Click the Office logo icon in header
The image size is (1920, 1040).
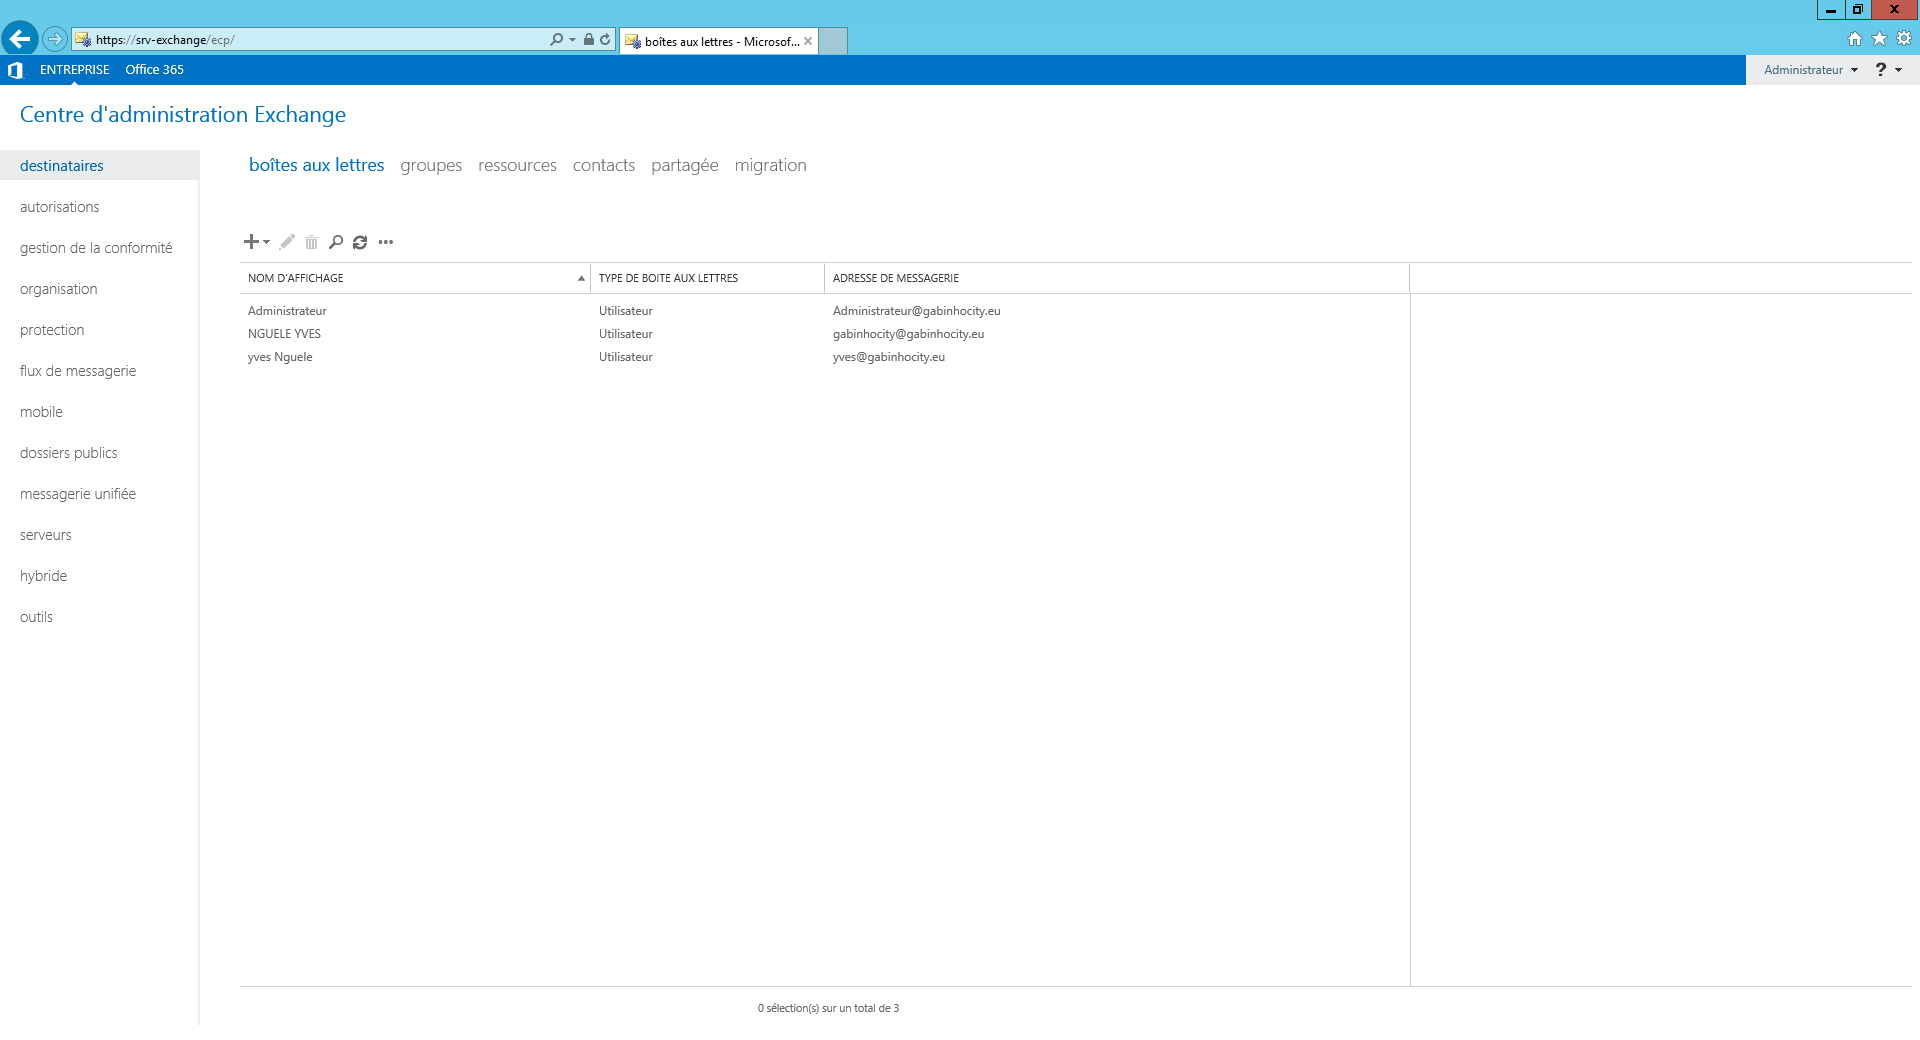tap(15, 70)
